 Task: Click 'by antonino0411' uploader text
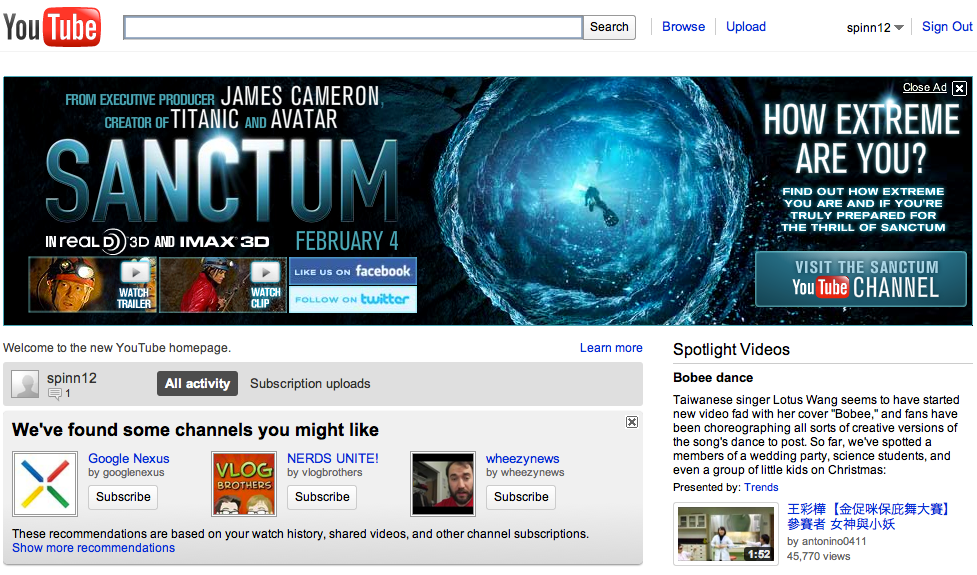(x=826, y=541)
